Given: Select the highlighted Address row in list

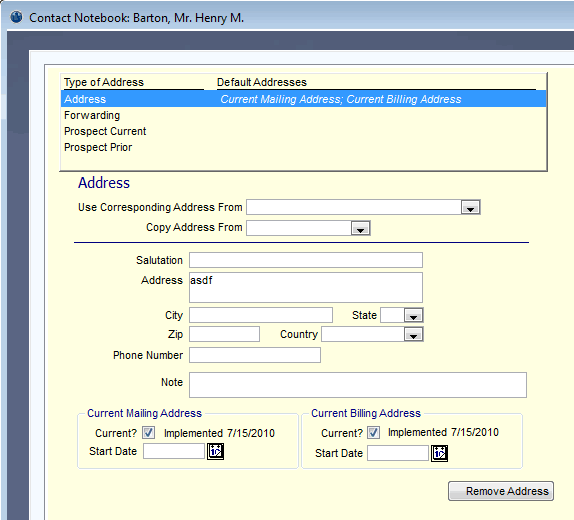Looking at the screenshot, I should (x=303, y=99).
